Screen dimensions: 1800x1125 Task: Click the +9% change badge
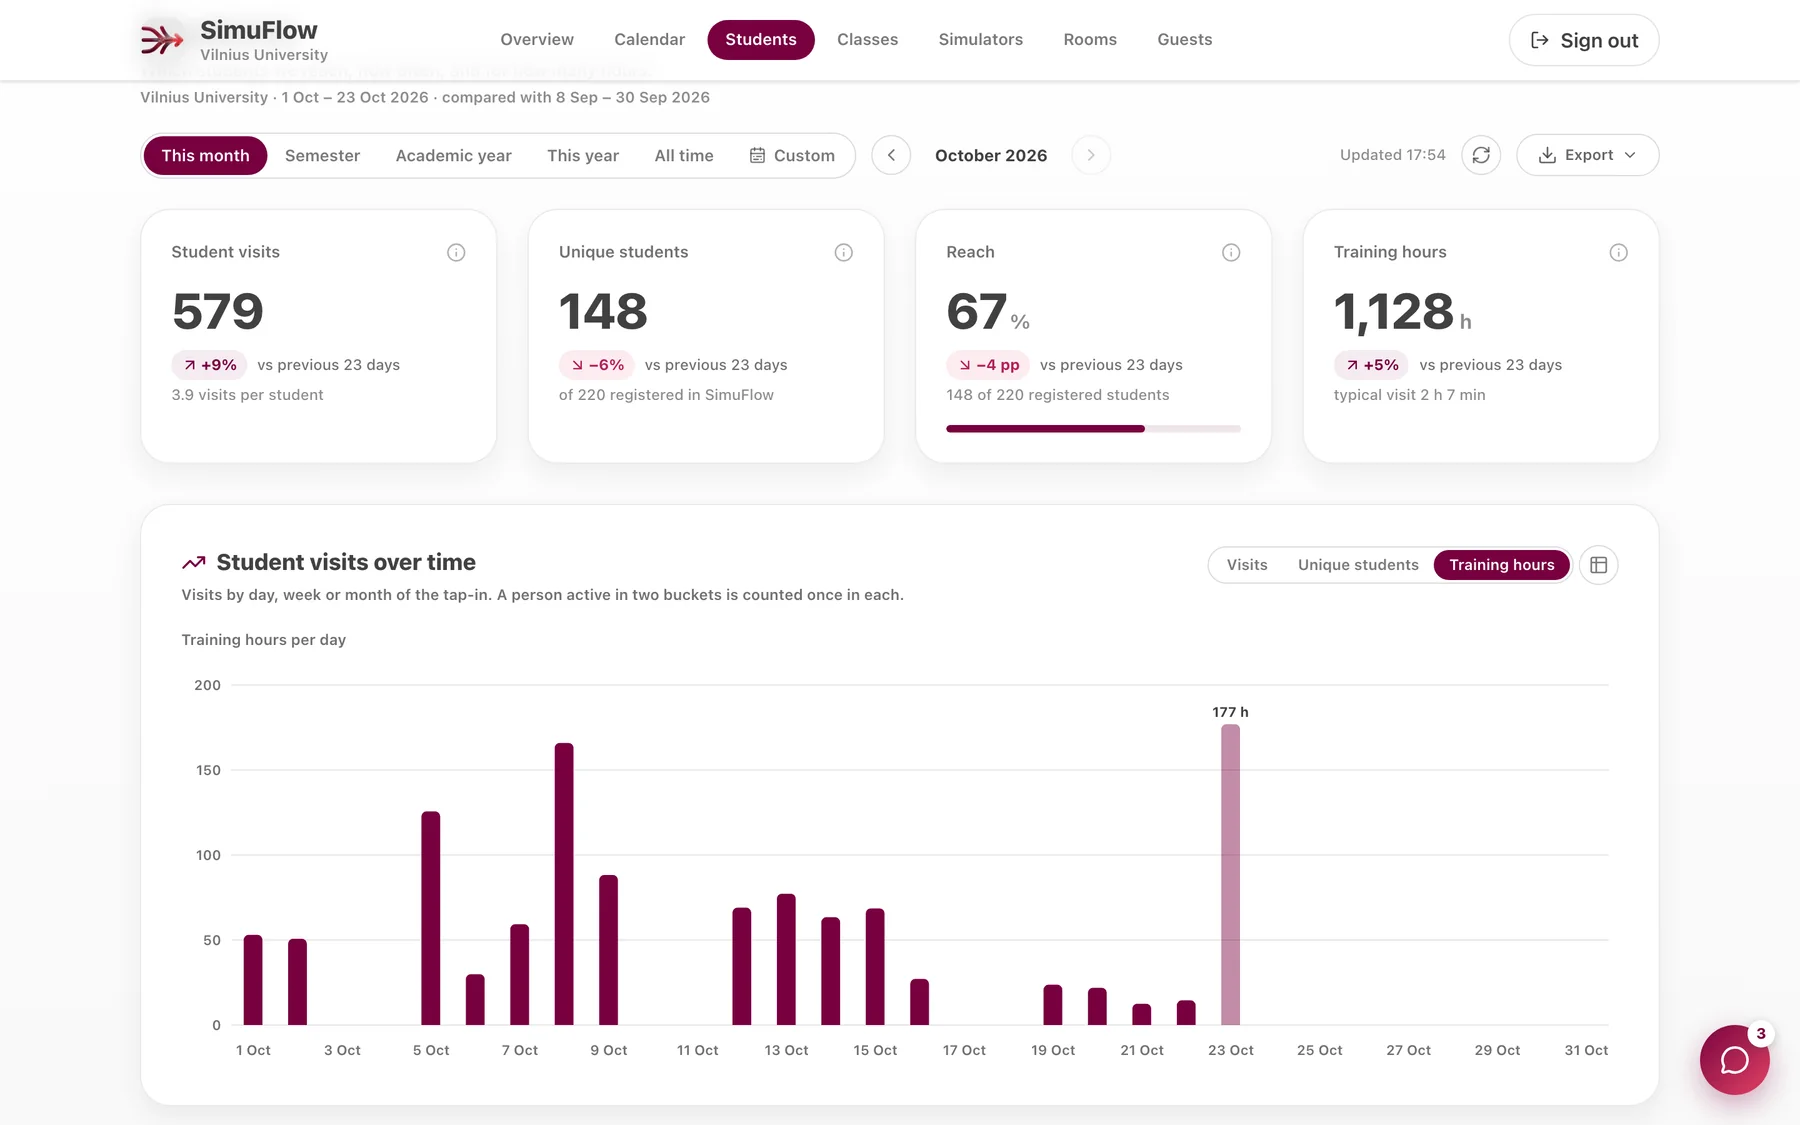(x=209, y=365)
